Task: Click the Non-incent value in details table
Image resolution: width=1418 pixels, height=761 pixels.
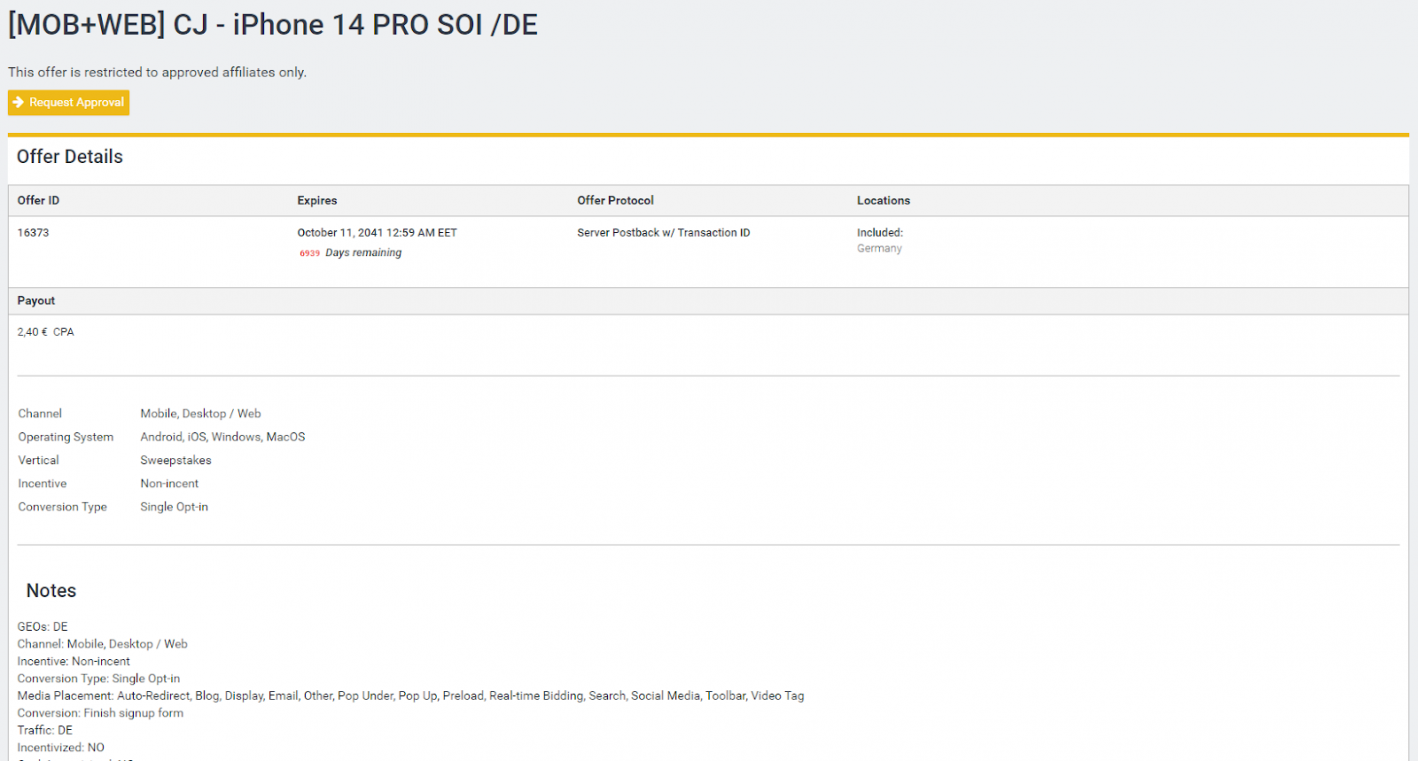Action: click(170, 484)
